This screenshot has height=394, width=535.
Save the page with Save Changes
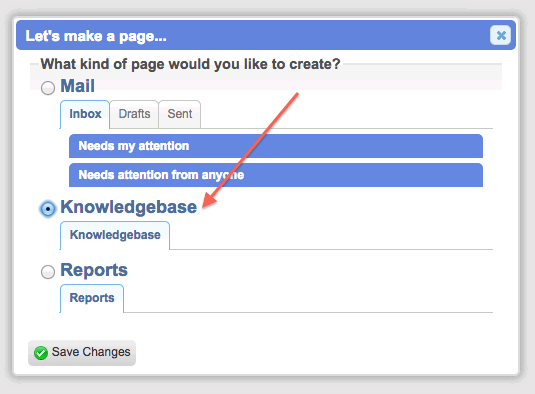click(82, 353)
